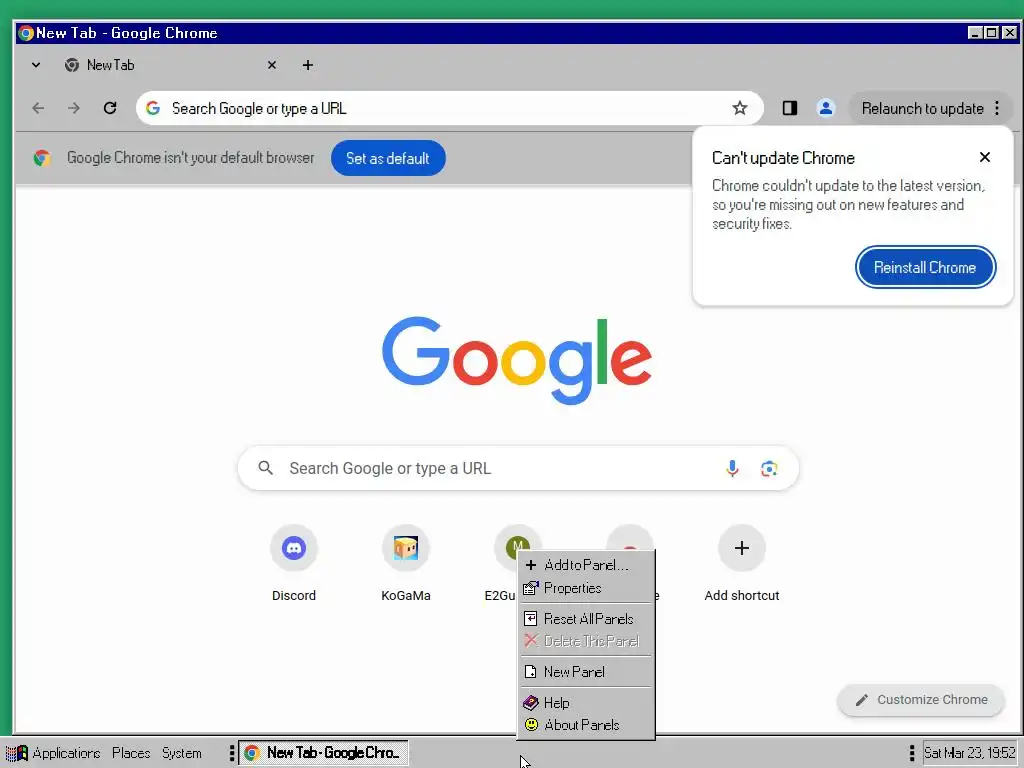Click the Google logo
The height and width of the screenshot is (768, 1024).
(517, 360)
